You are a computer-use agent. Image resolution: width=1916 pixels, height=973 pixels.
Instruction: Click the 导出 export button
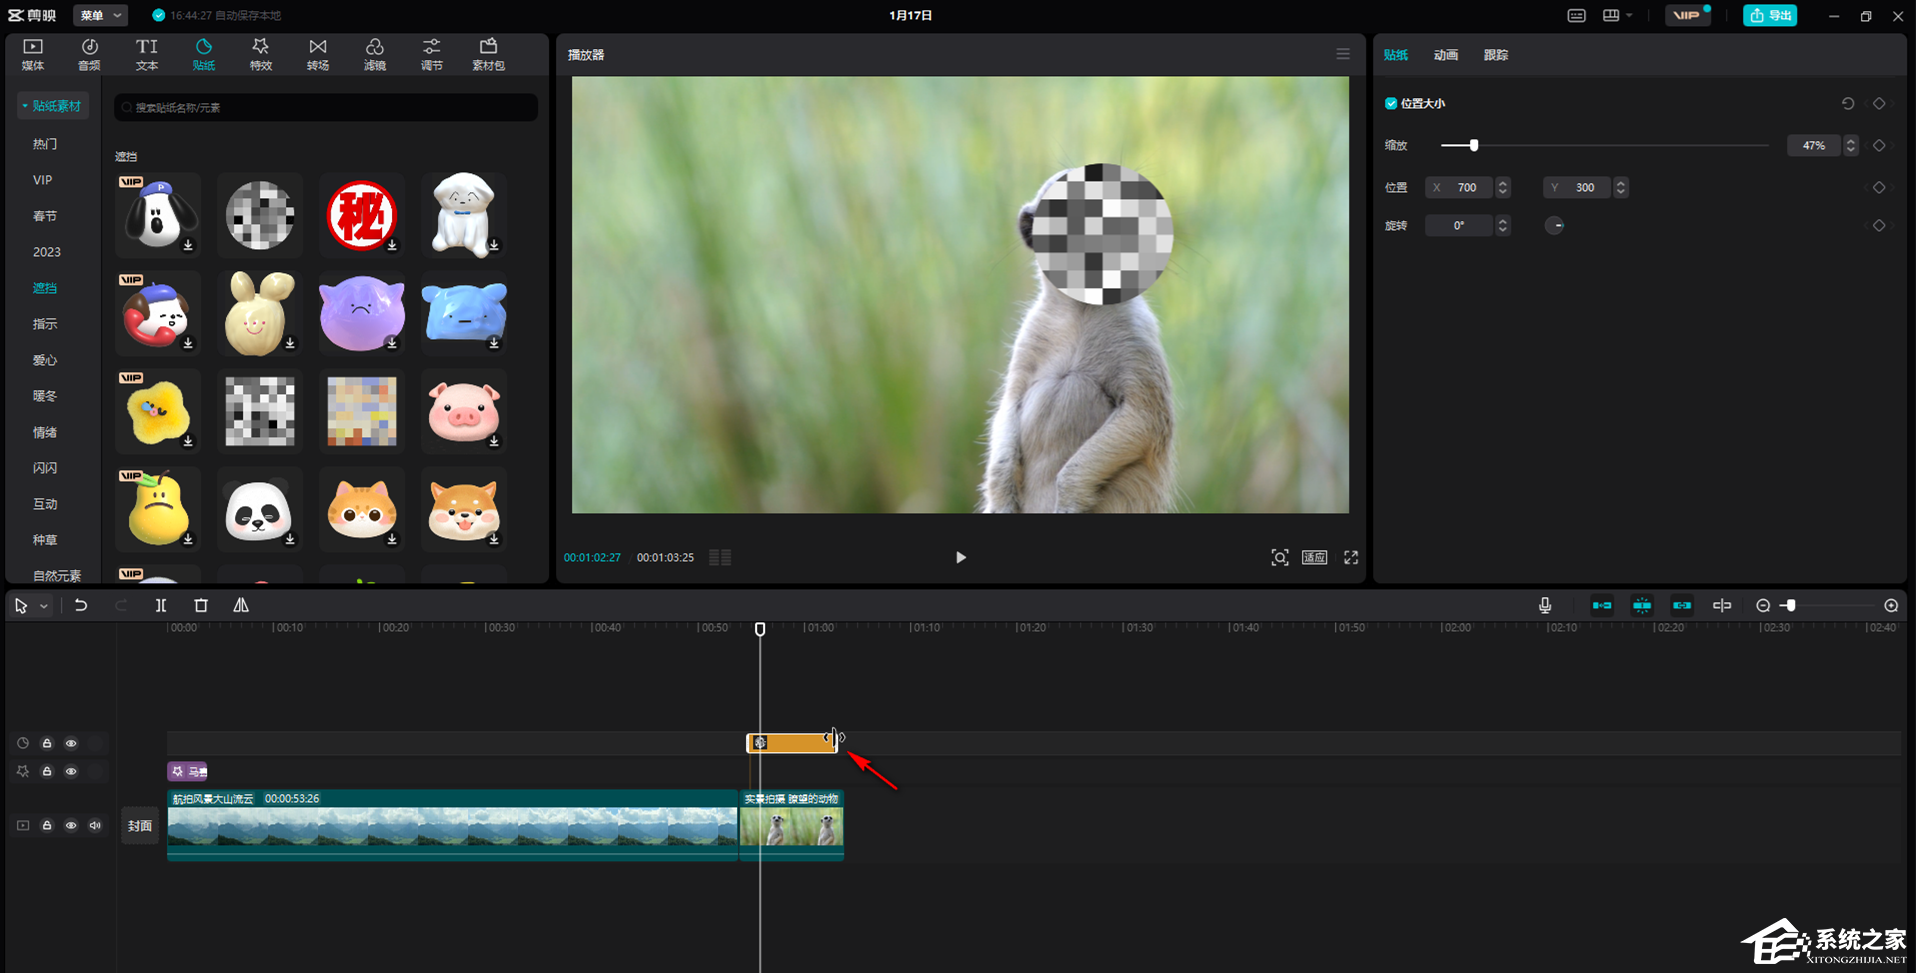point(1770,15)
